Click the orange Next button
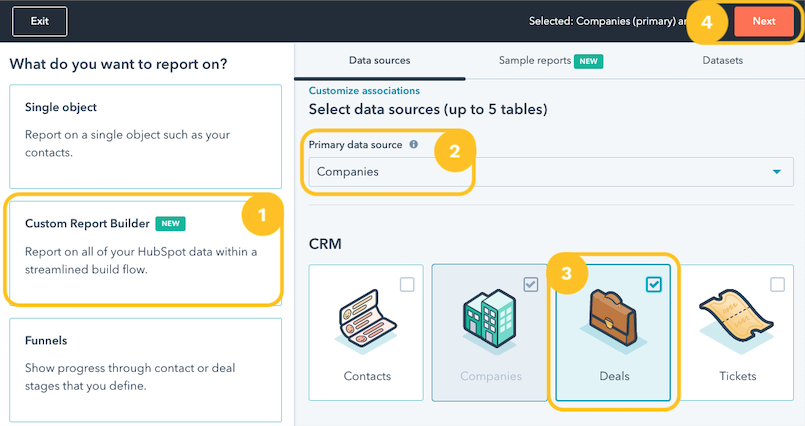 pos(763,21)
